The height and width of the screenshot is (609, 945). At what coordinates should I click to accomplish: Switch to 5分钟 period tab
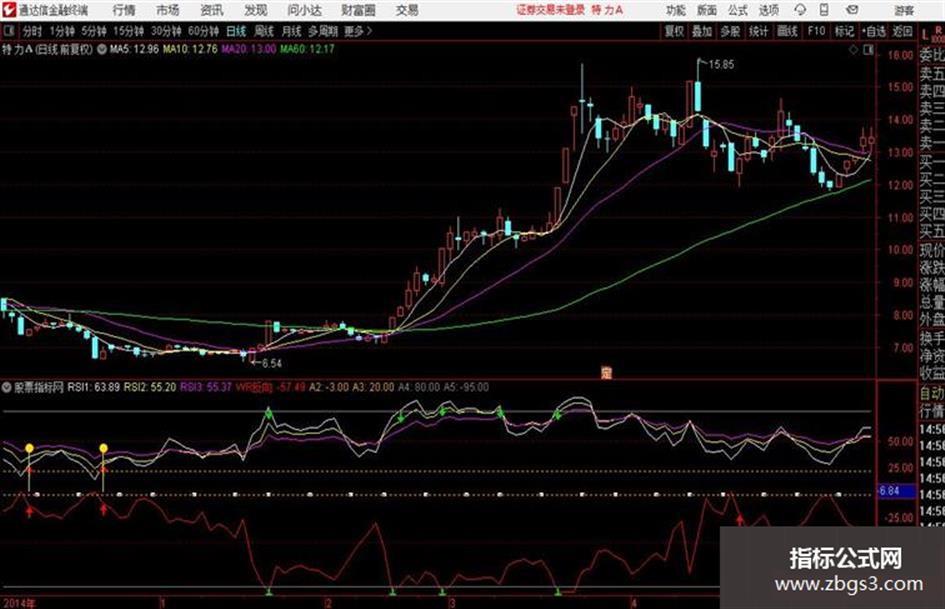(x=94, y=31)
